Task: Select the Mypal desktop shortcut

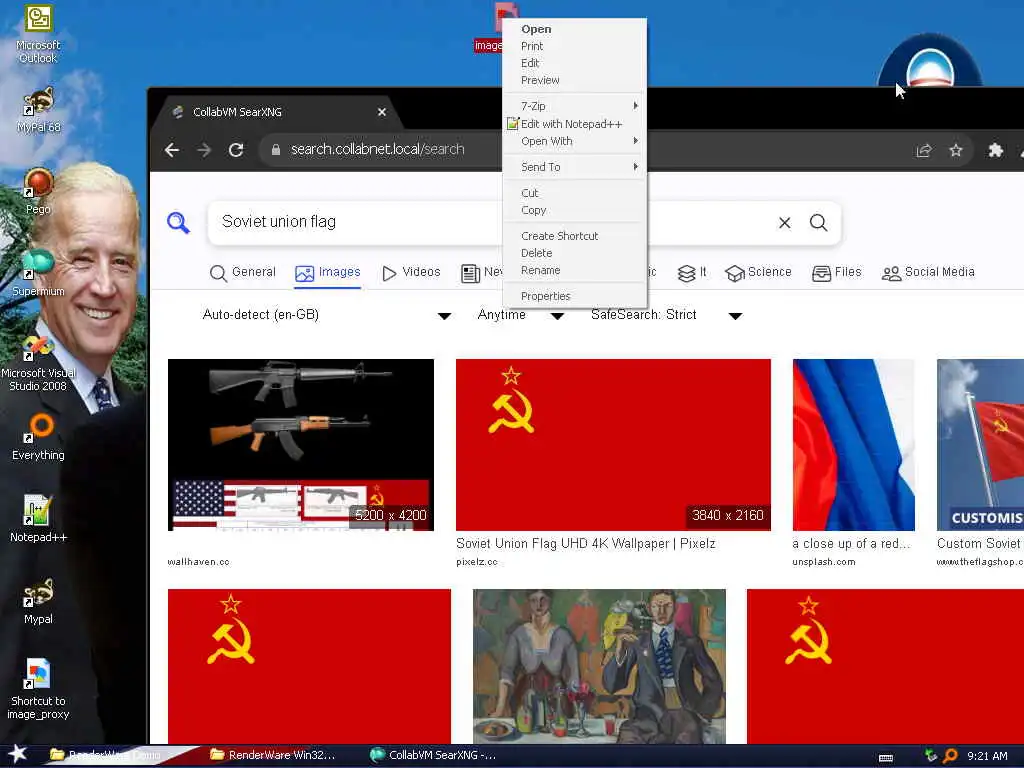Action: tap(38, 601)
